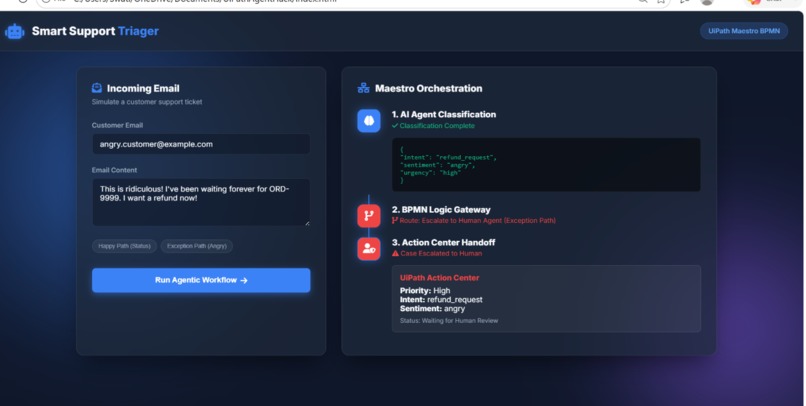Click the "intent": "refund_request" JSON line
This screenshot has height=406, width=806.
448,158
